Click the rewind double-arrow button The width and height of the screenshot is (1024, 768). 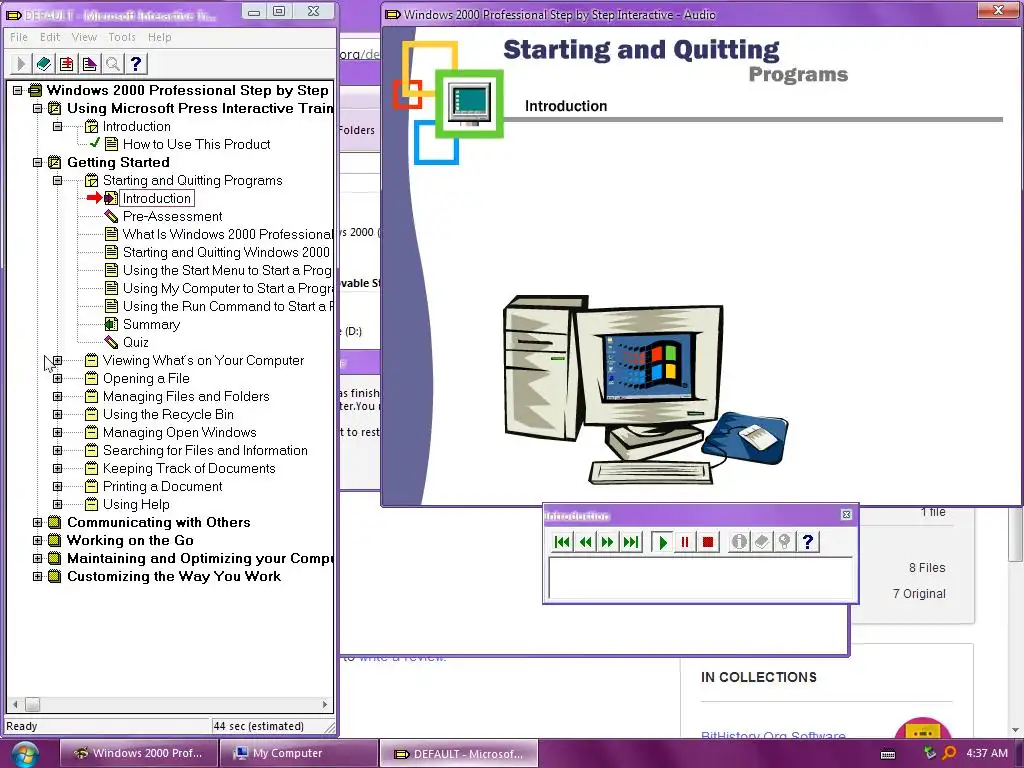[x=585, y=541]
